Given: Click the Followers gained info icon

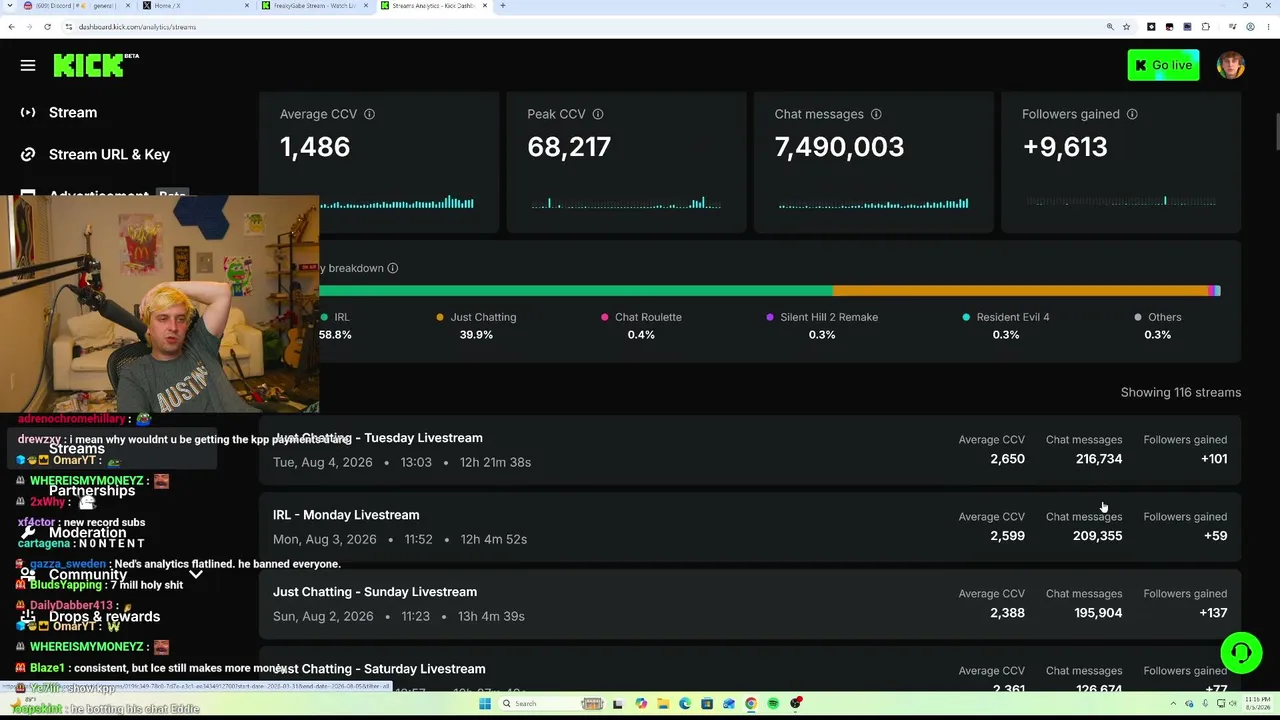Looking at the screenshot, I should pyautogui.click(x=1132, y=114).
